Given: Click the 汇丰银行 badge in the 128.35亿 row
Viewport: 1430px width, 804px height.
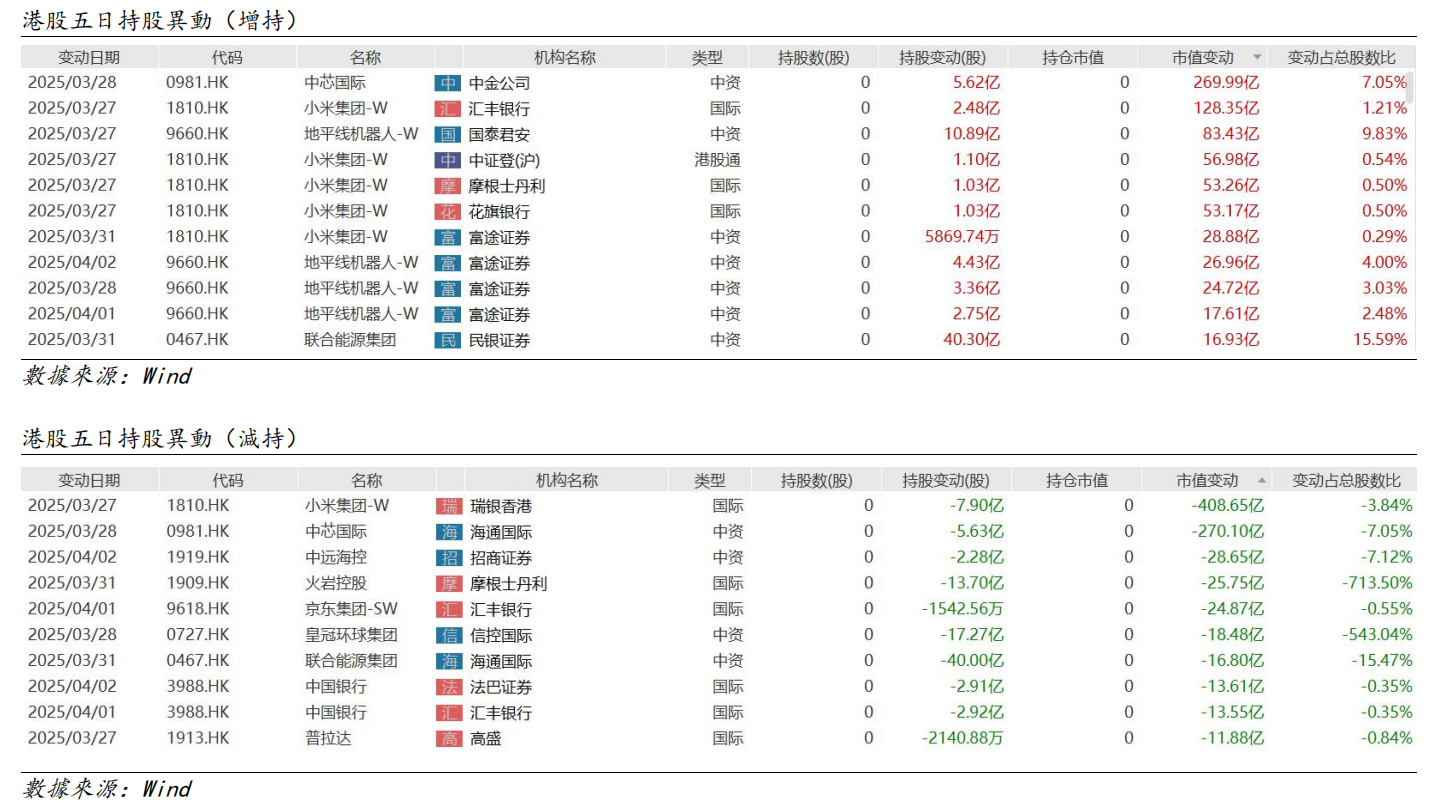Looking at the screenshot, I should [449, 109].
